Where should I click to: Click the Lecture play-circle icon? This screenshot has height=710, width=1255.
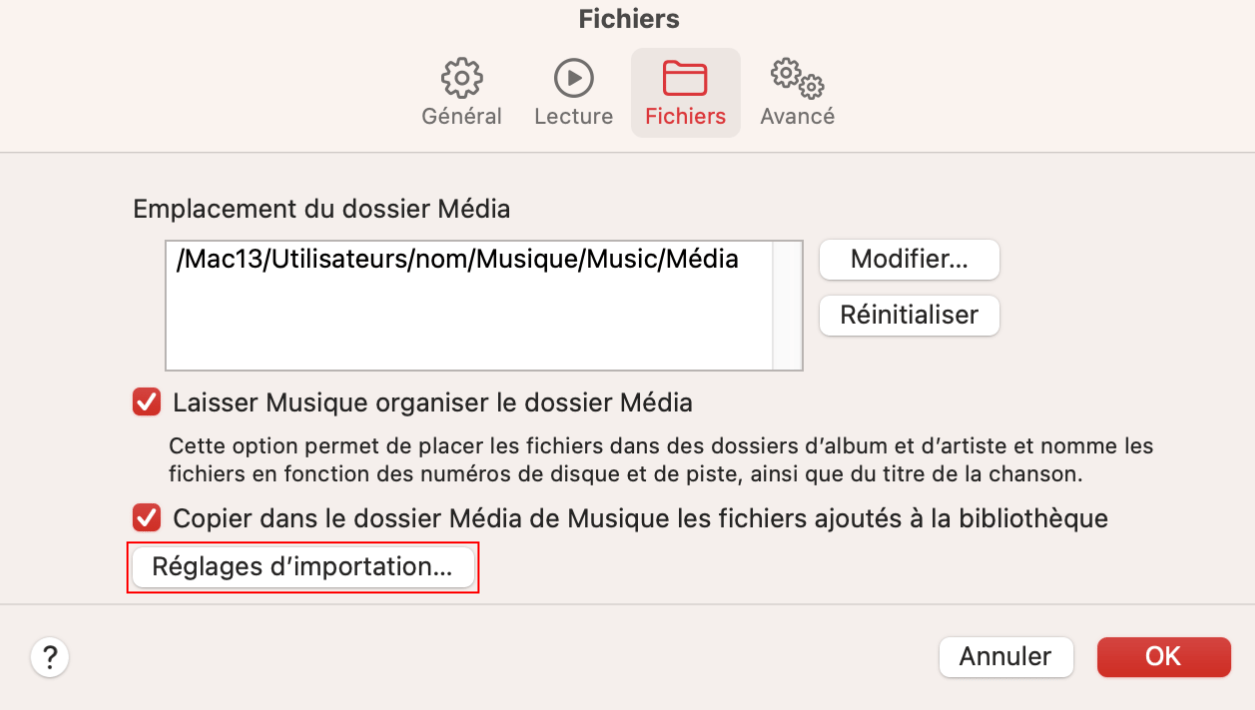573,78
